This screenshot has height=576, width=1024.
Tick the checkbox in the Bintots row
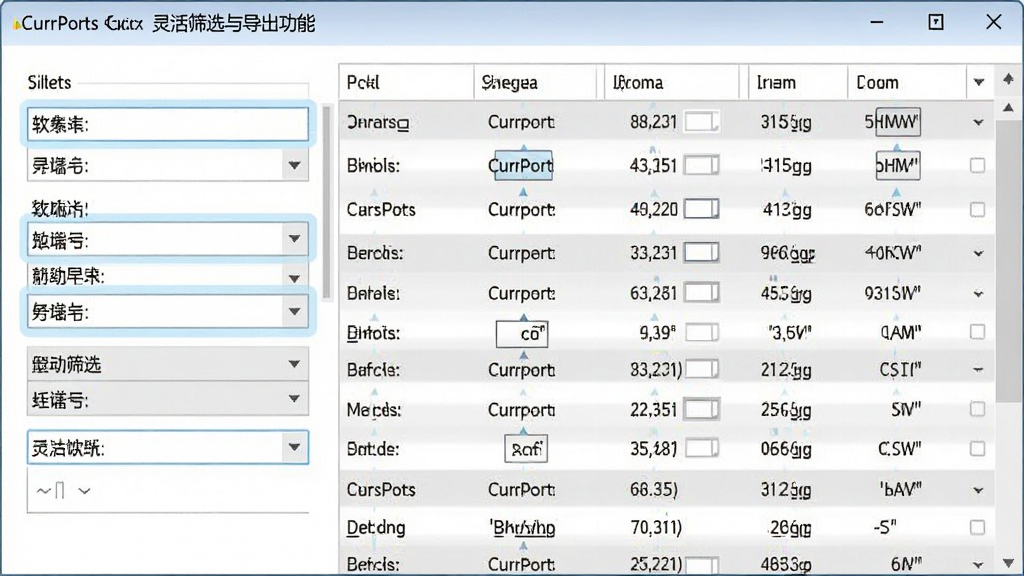(978, 332)
